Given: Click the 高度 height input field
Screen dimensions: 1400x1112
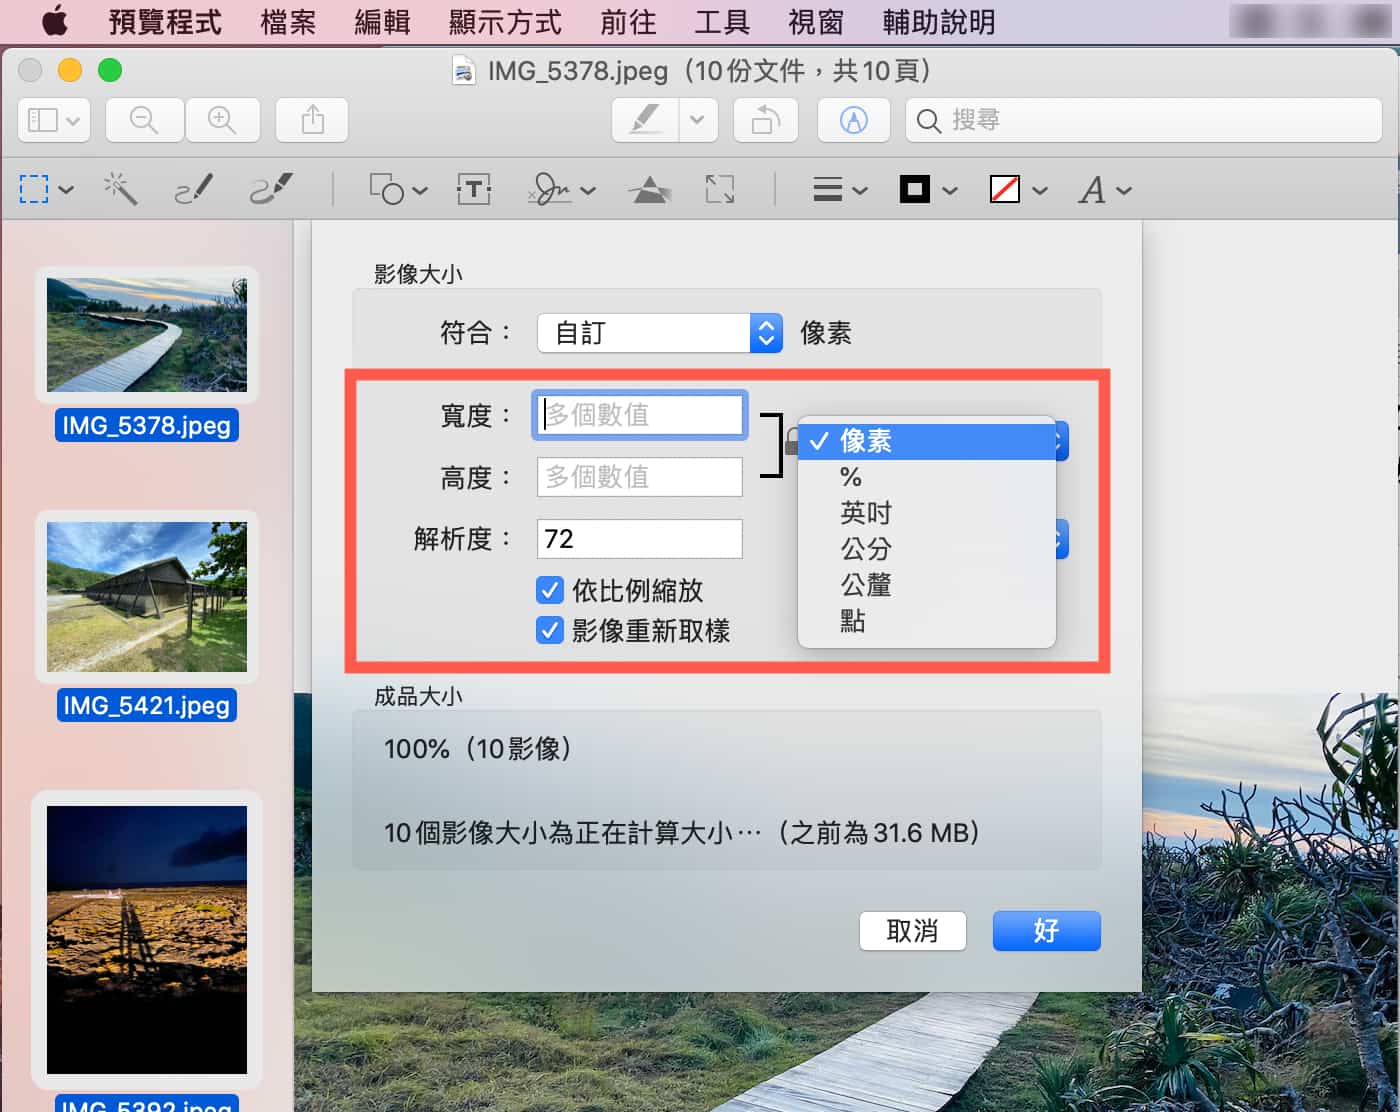Looking at the screenshot, I should 640,477.
